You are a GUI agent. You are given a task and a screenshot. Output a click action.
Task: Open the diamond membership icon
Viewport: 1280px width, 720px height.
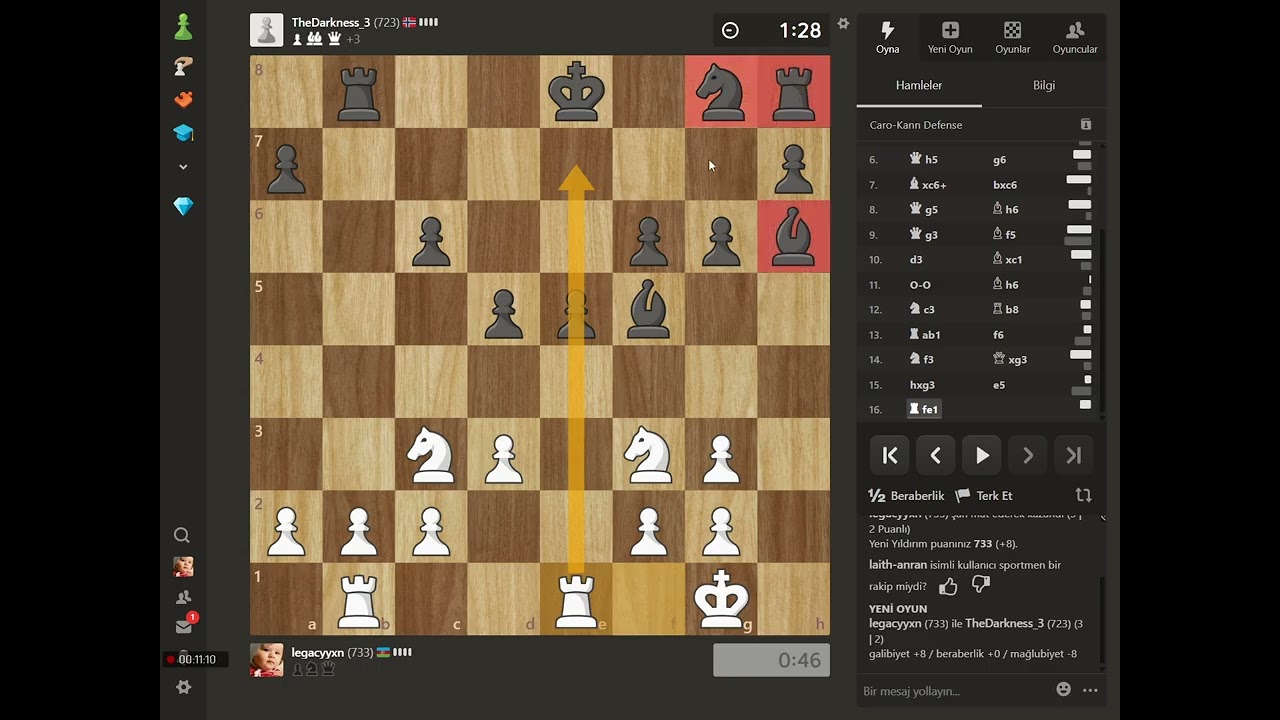[183, 206]
